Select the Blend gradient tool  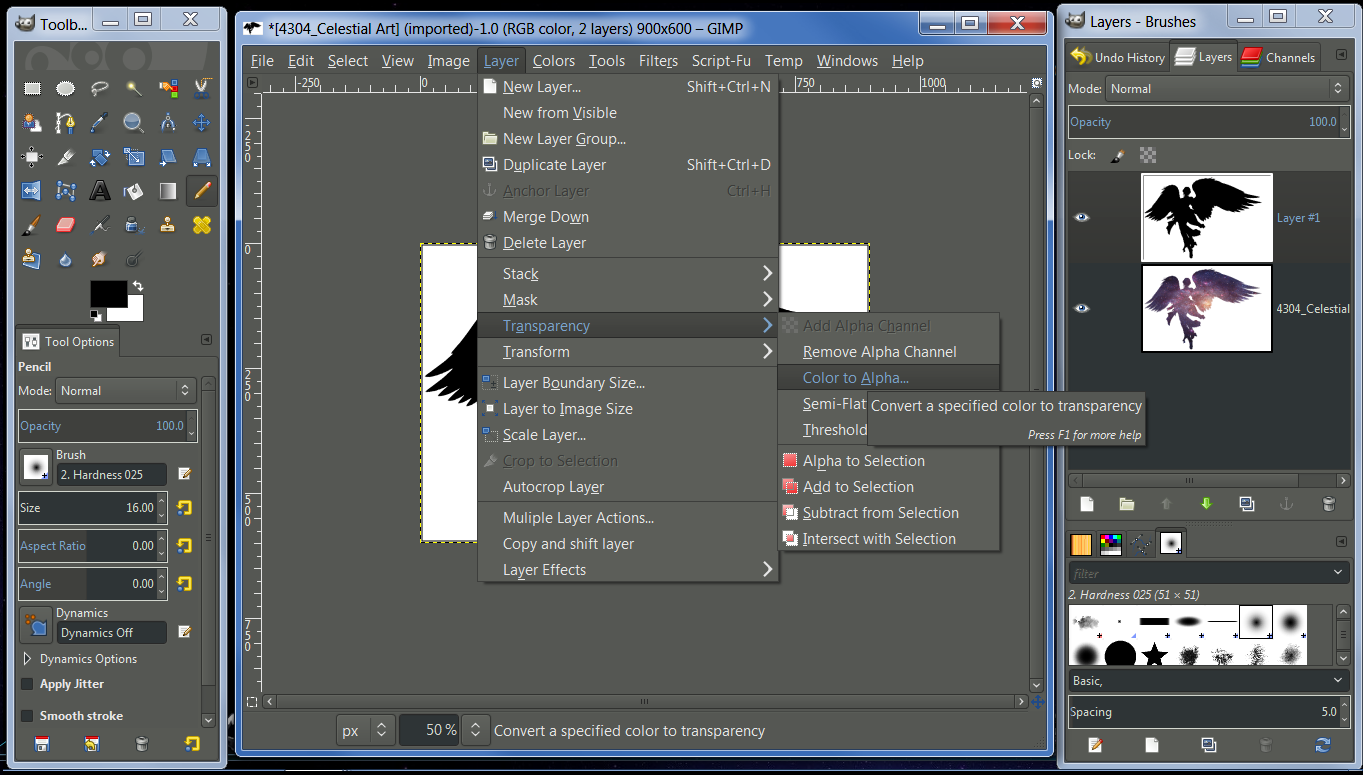[168, 191]
